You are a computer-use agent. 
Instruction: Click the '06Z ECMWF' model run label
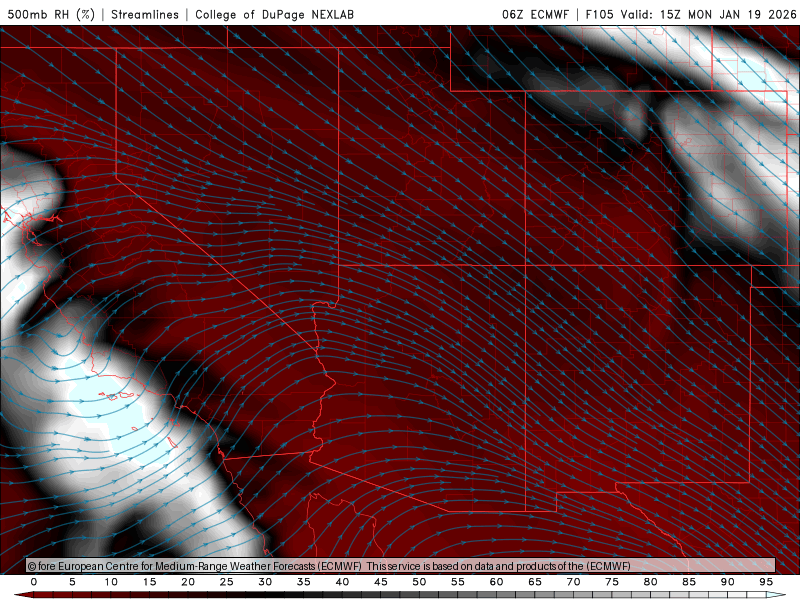(x=535, y=14)
